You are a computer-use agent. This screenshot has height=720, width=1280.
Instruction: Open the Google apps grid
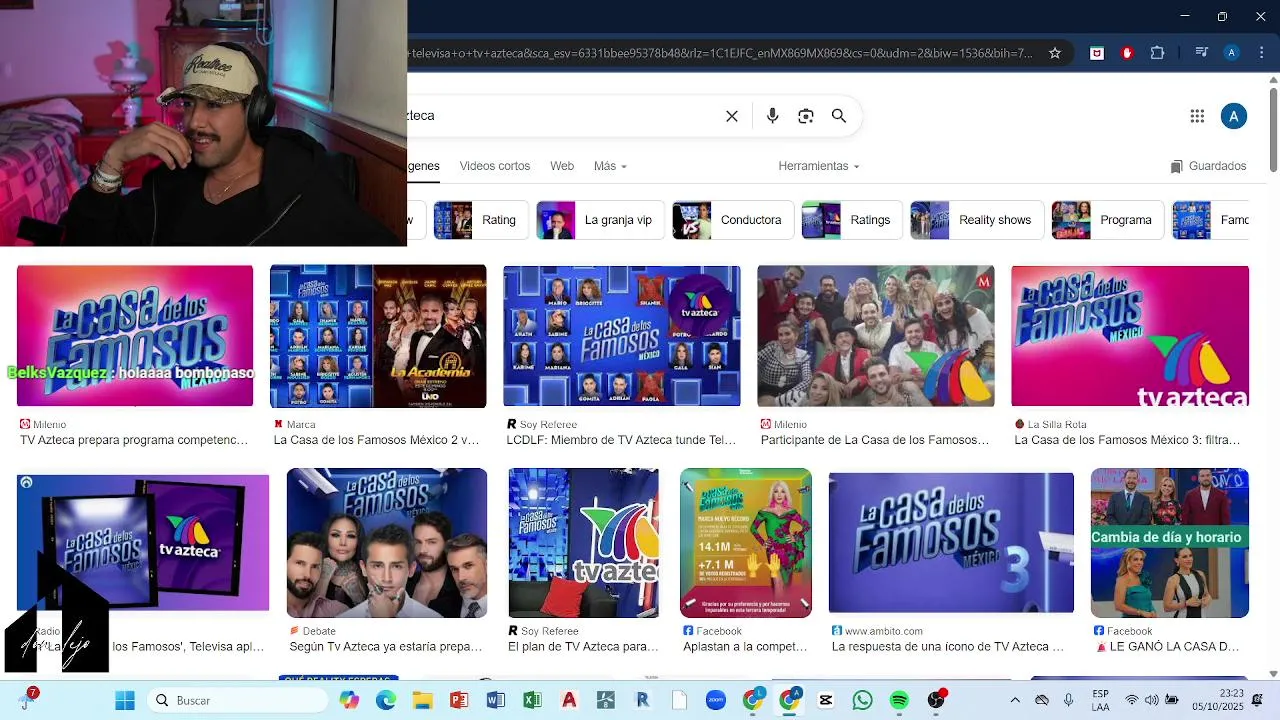coord(1197,116)
